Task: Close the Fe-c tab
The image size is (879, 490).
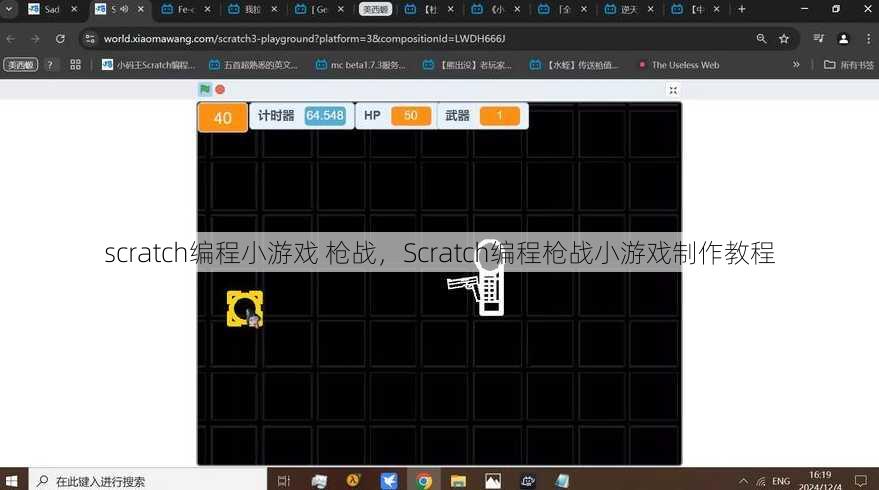Action: [207, 10]
